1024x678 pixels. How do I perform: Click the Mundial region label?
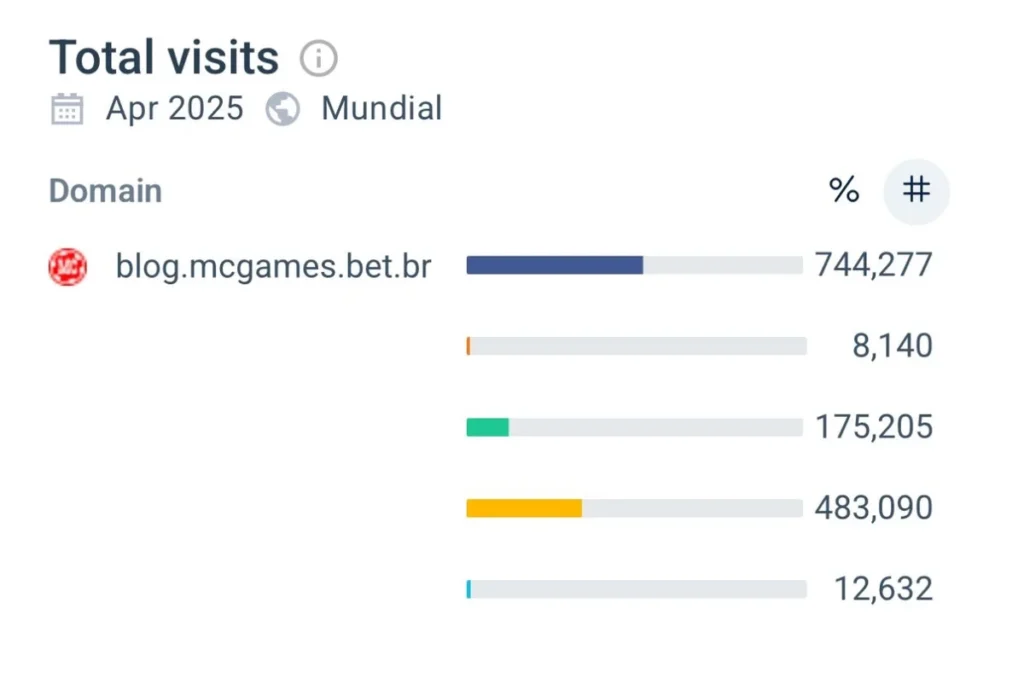(381, 108)
